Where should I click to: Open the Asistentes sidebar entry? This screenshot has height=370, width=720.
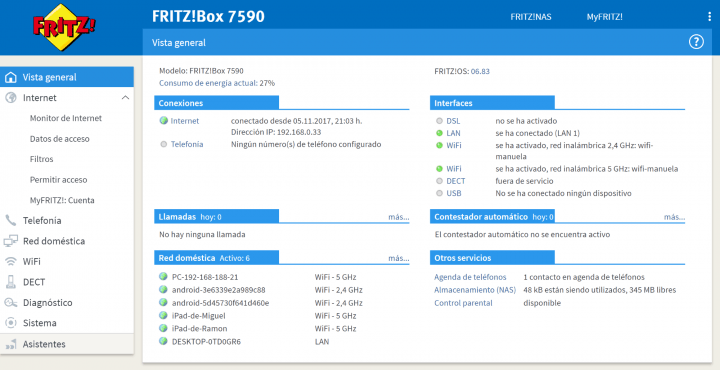(67, 344)
